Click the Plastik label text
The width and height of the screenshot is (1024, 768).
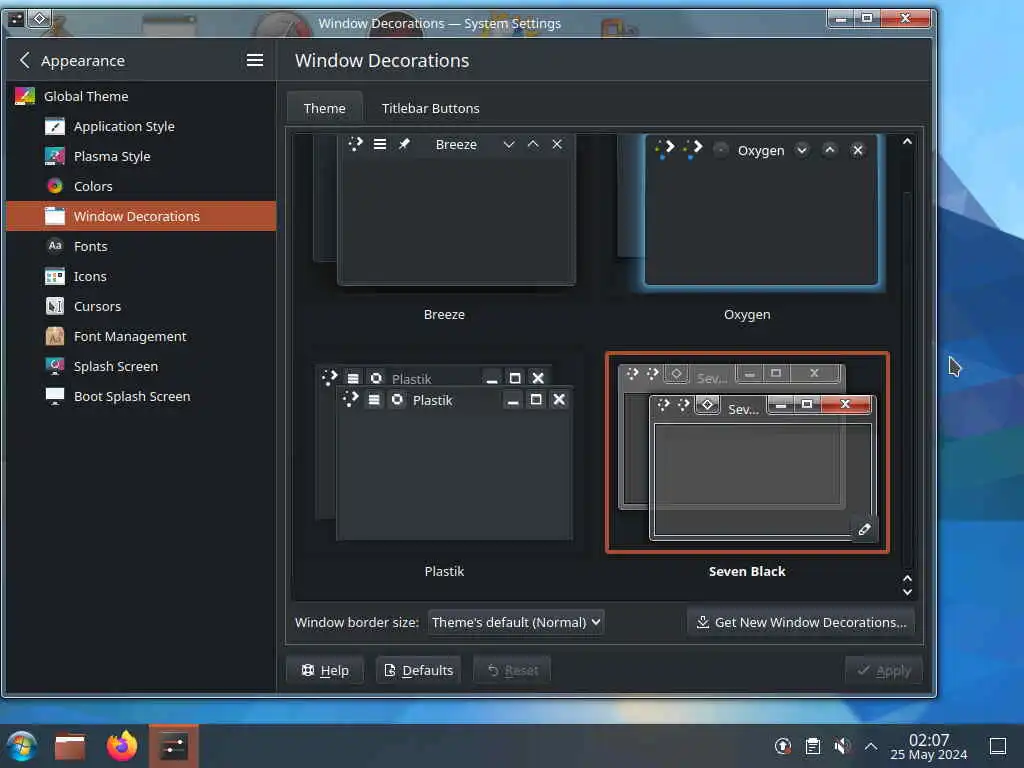tap(444, 571)
